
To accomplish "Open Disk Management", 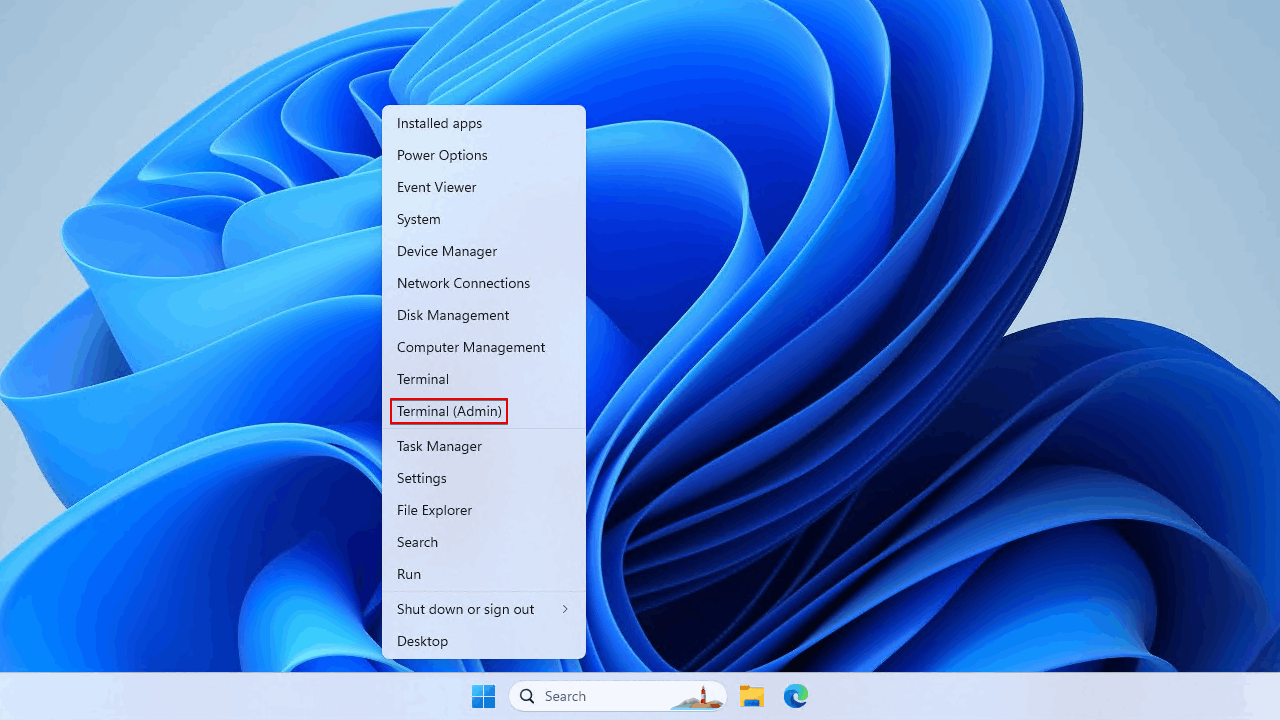I will pos(453,315).
